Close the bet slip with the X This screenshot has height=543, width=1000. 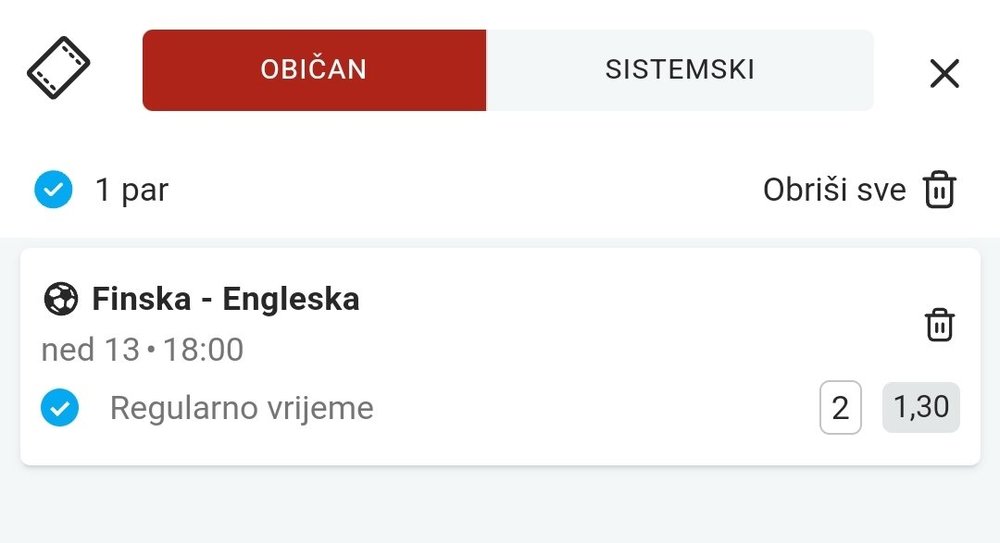pyautogui.click(x=944, y=73)
